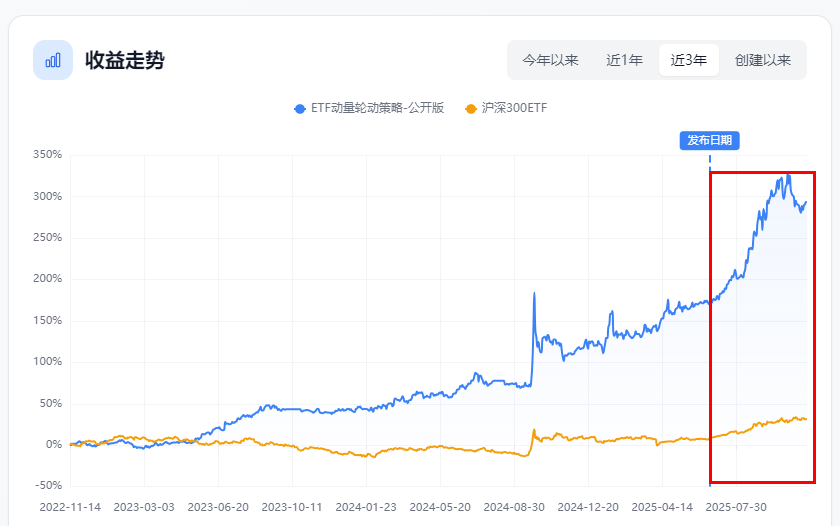The height and width of the screenshot is (526, 840).
Task: Click the 发布日期 marker label
Action: coord(710,140)
